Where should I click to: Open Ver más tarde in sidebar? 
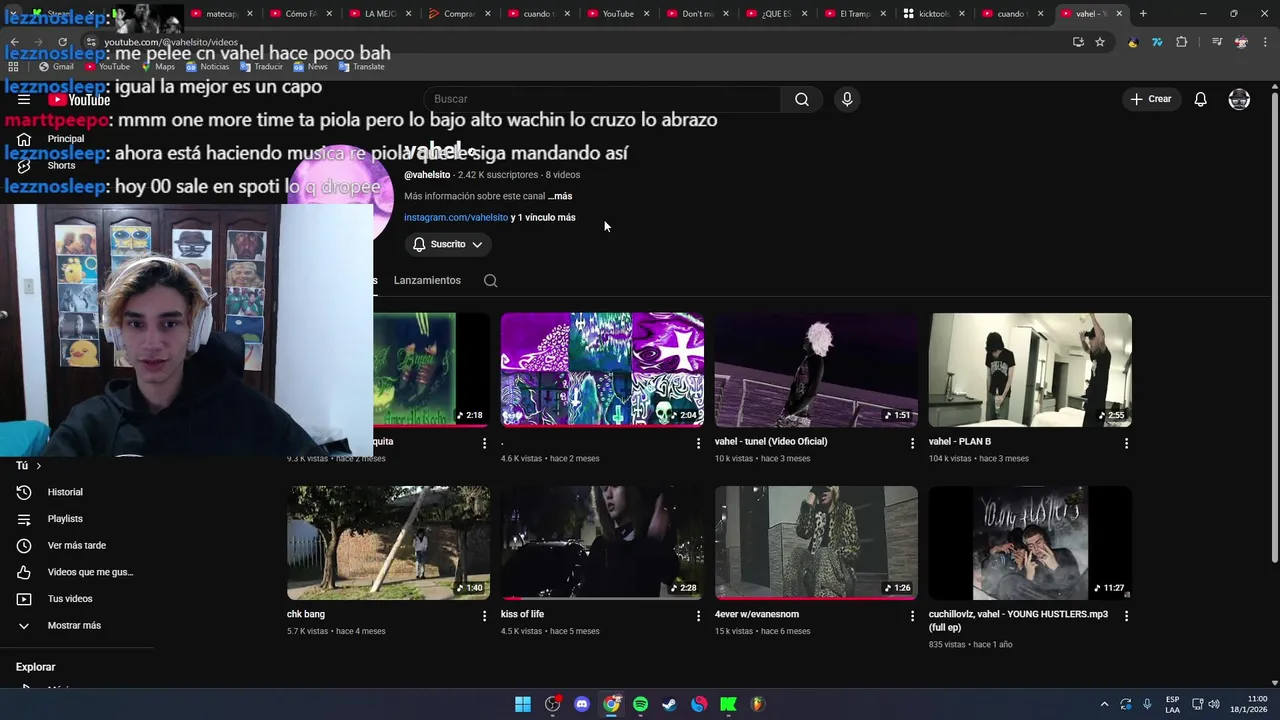point(76,545)
